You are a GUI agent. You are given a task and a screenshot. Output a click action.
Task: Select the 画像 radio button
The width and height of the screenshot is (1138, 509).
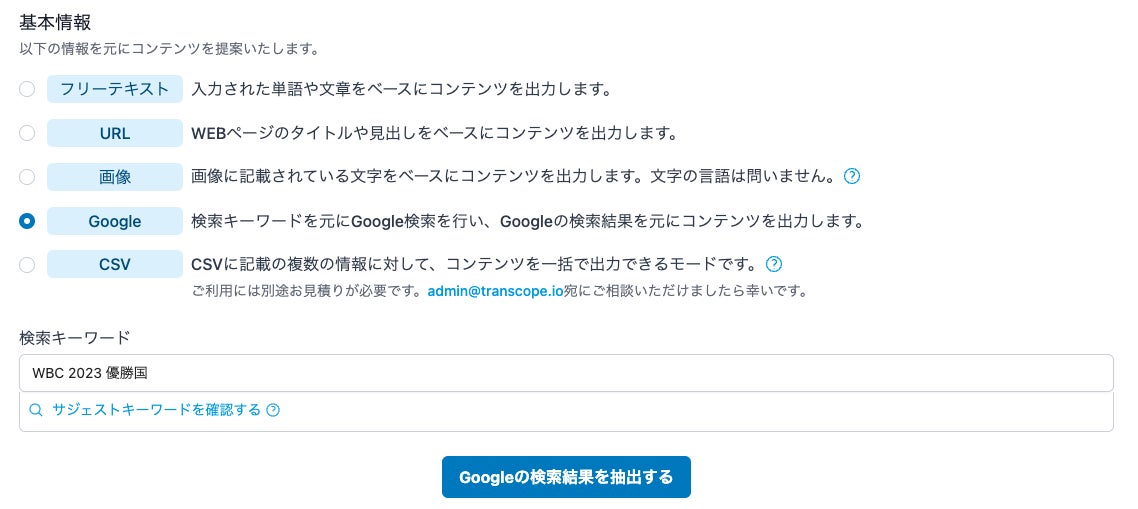coord(27,177)
